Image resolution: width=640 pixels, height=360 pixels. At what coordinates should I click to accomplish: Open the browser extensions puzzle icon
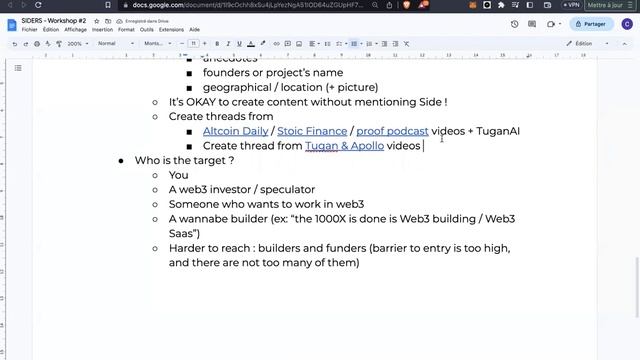[x=501, y=5]
